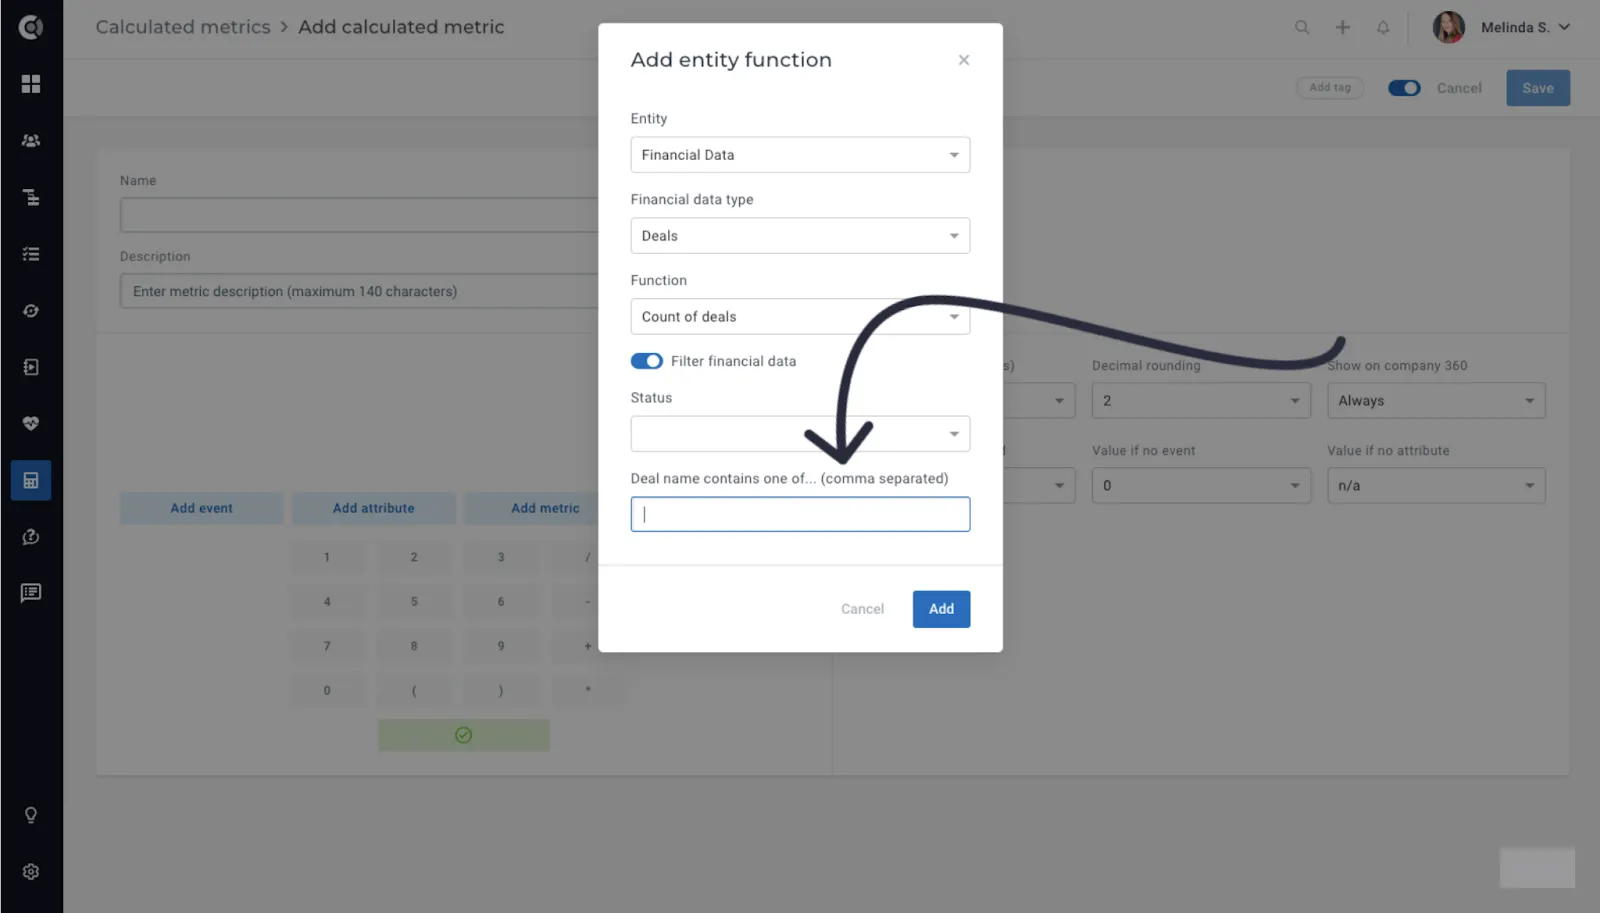Open the calculated metrics calculator icon

31,480
